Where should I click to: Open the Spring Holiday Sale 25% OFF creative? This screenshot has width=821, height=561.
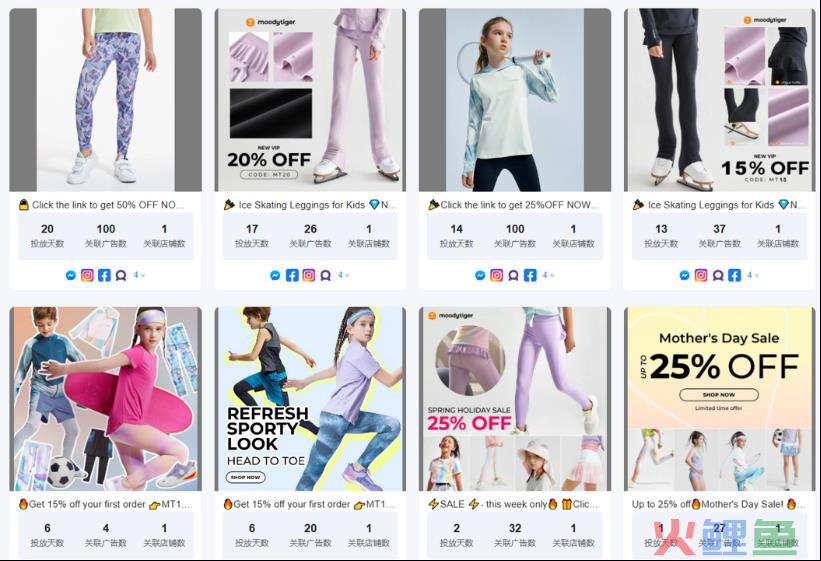[515, 399]
